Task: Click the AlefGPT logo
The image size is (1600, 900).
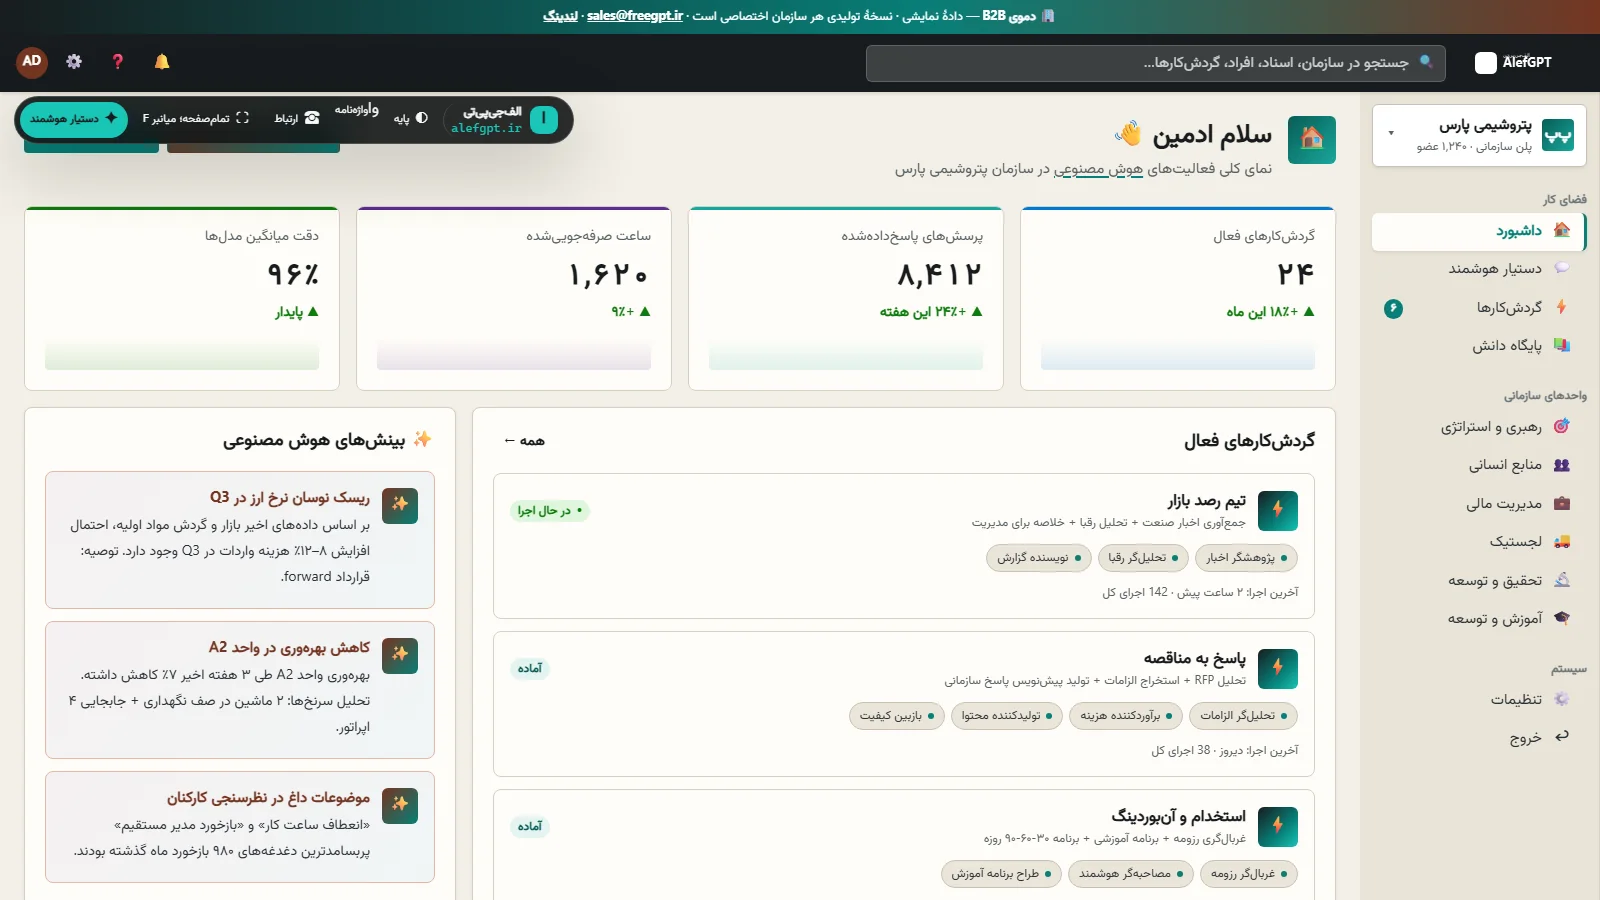Action: (x=1514, y=62)
